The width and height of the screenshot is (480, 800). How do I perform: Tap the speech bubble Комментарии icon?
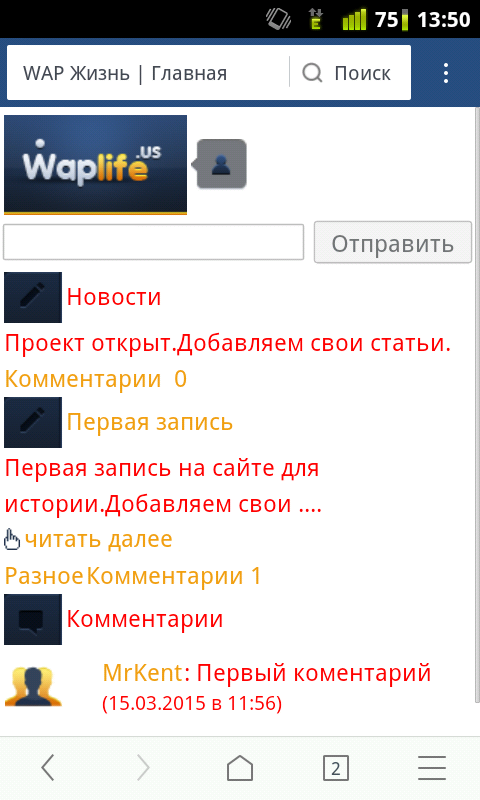pos(33,619)
